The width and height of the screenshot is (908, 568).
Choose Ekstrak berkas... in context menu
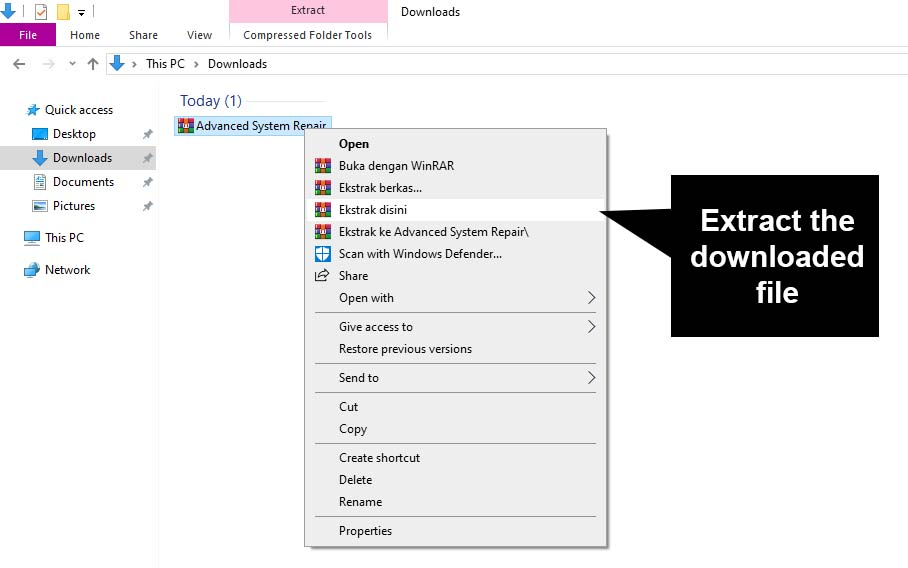click(x=455, y=188)
